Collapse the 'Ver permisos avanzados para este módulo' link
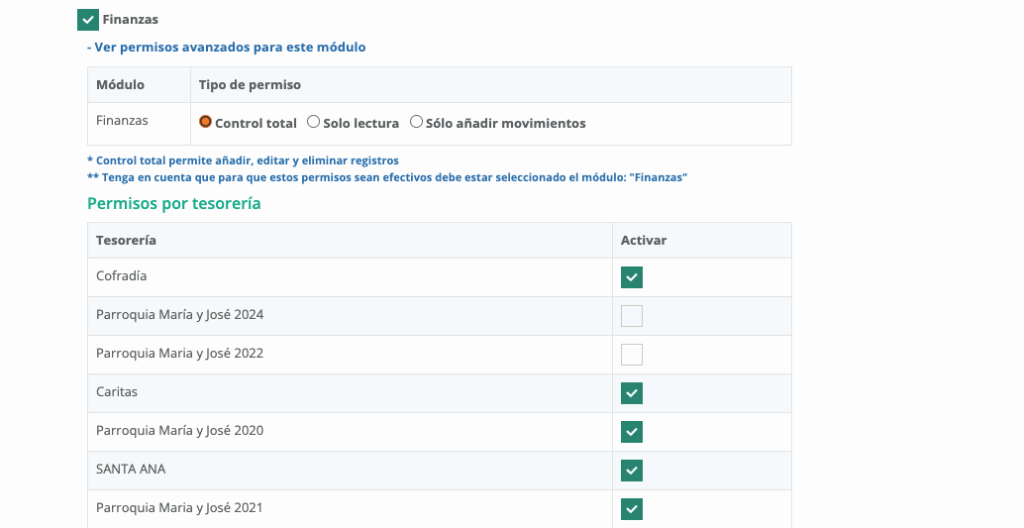1024x528 pixels. pos(226,47)
